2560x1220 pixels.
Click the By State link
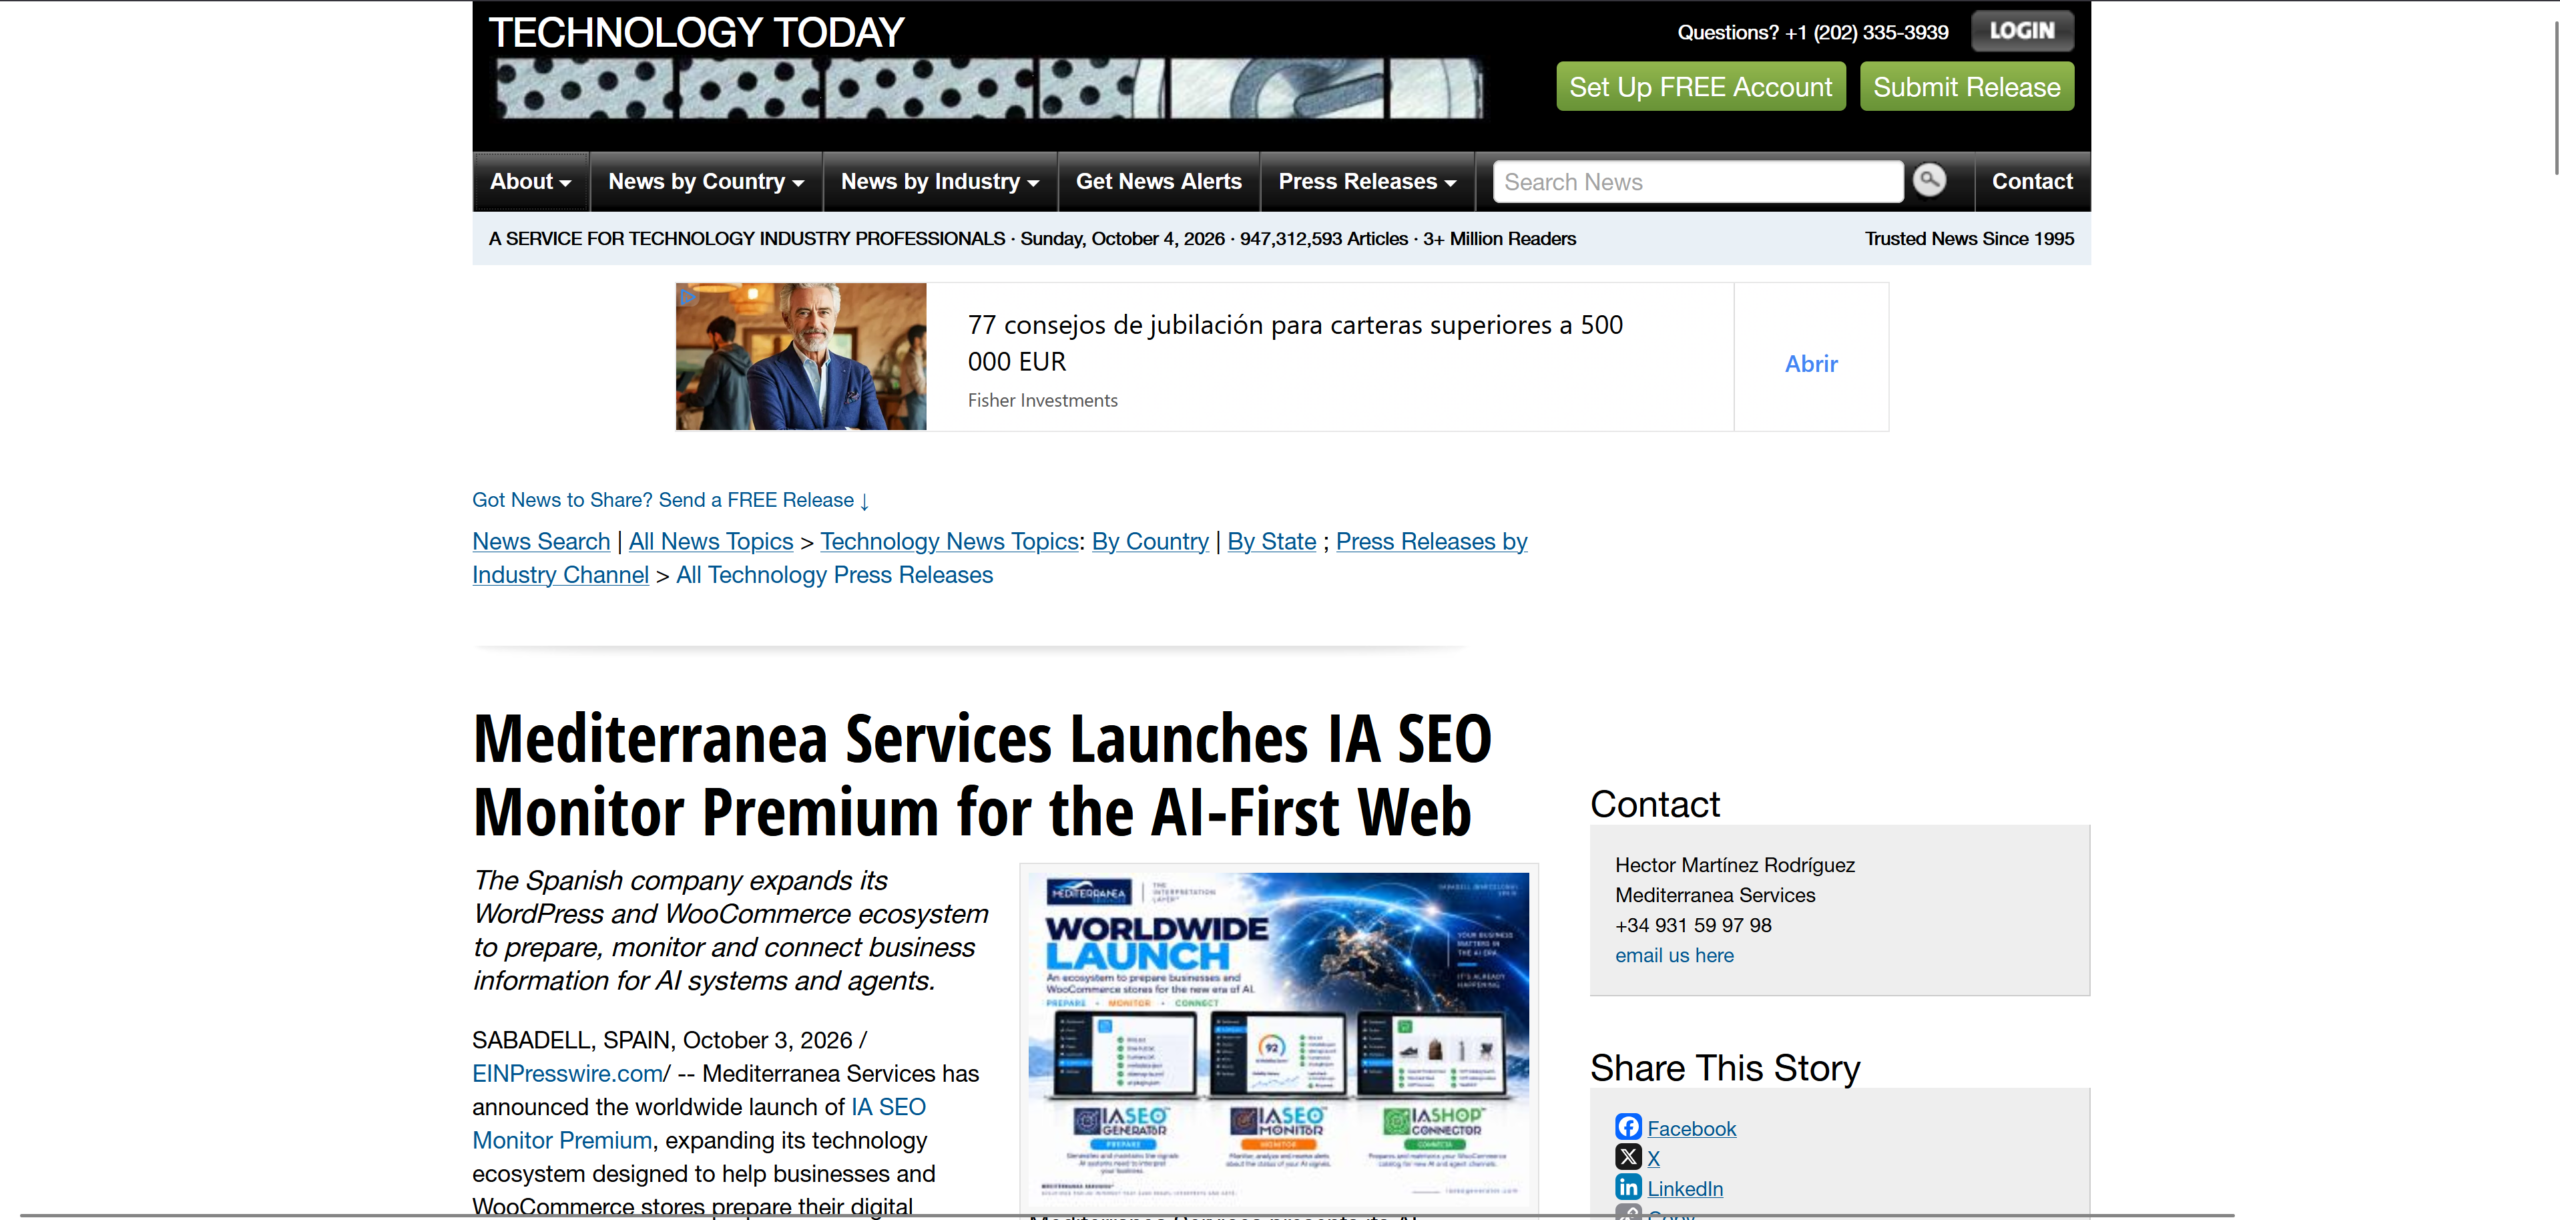pyautogui.click(x=1272, y=541)
